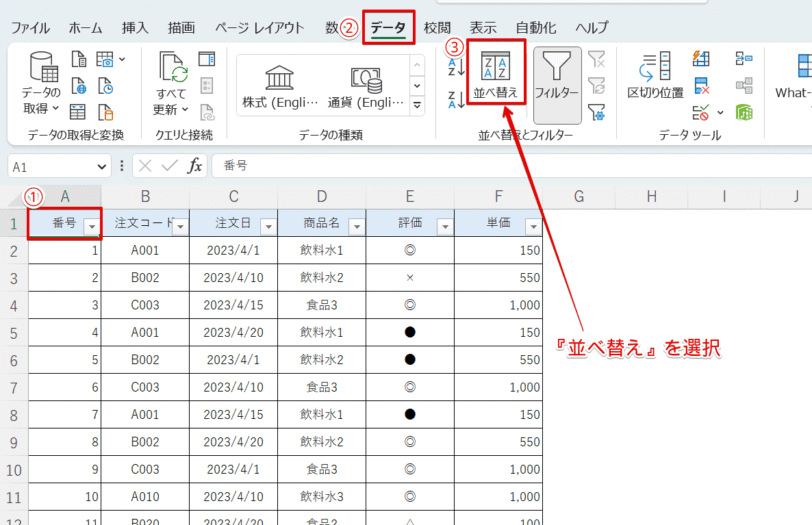Open the 評価 column filter dropdown
Viewport: 812px width, 525px height.
pyautogui.click(x=445, y=226)
